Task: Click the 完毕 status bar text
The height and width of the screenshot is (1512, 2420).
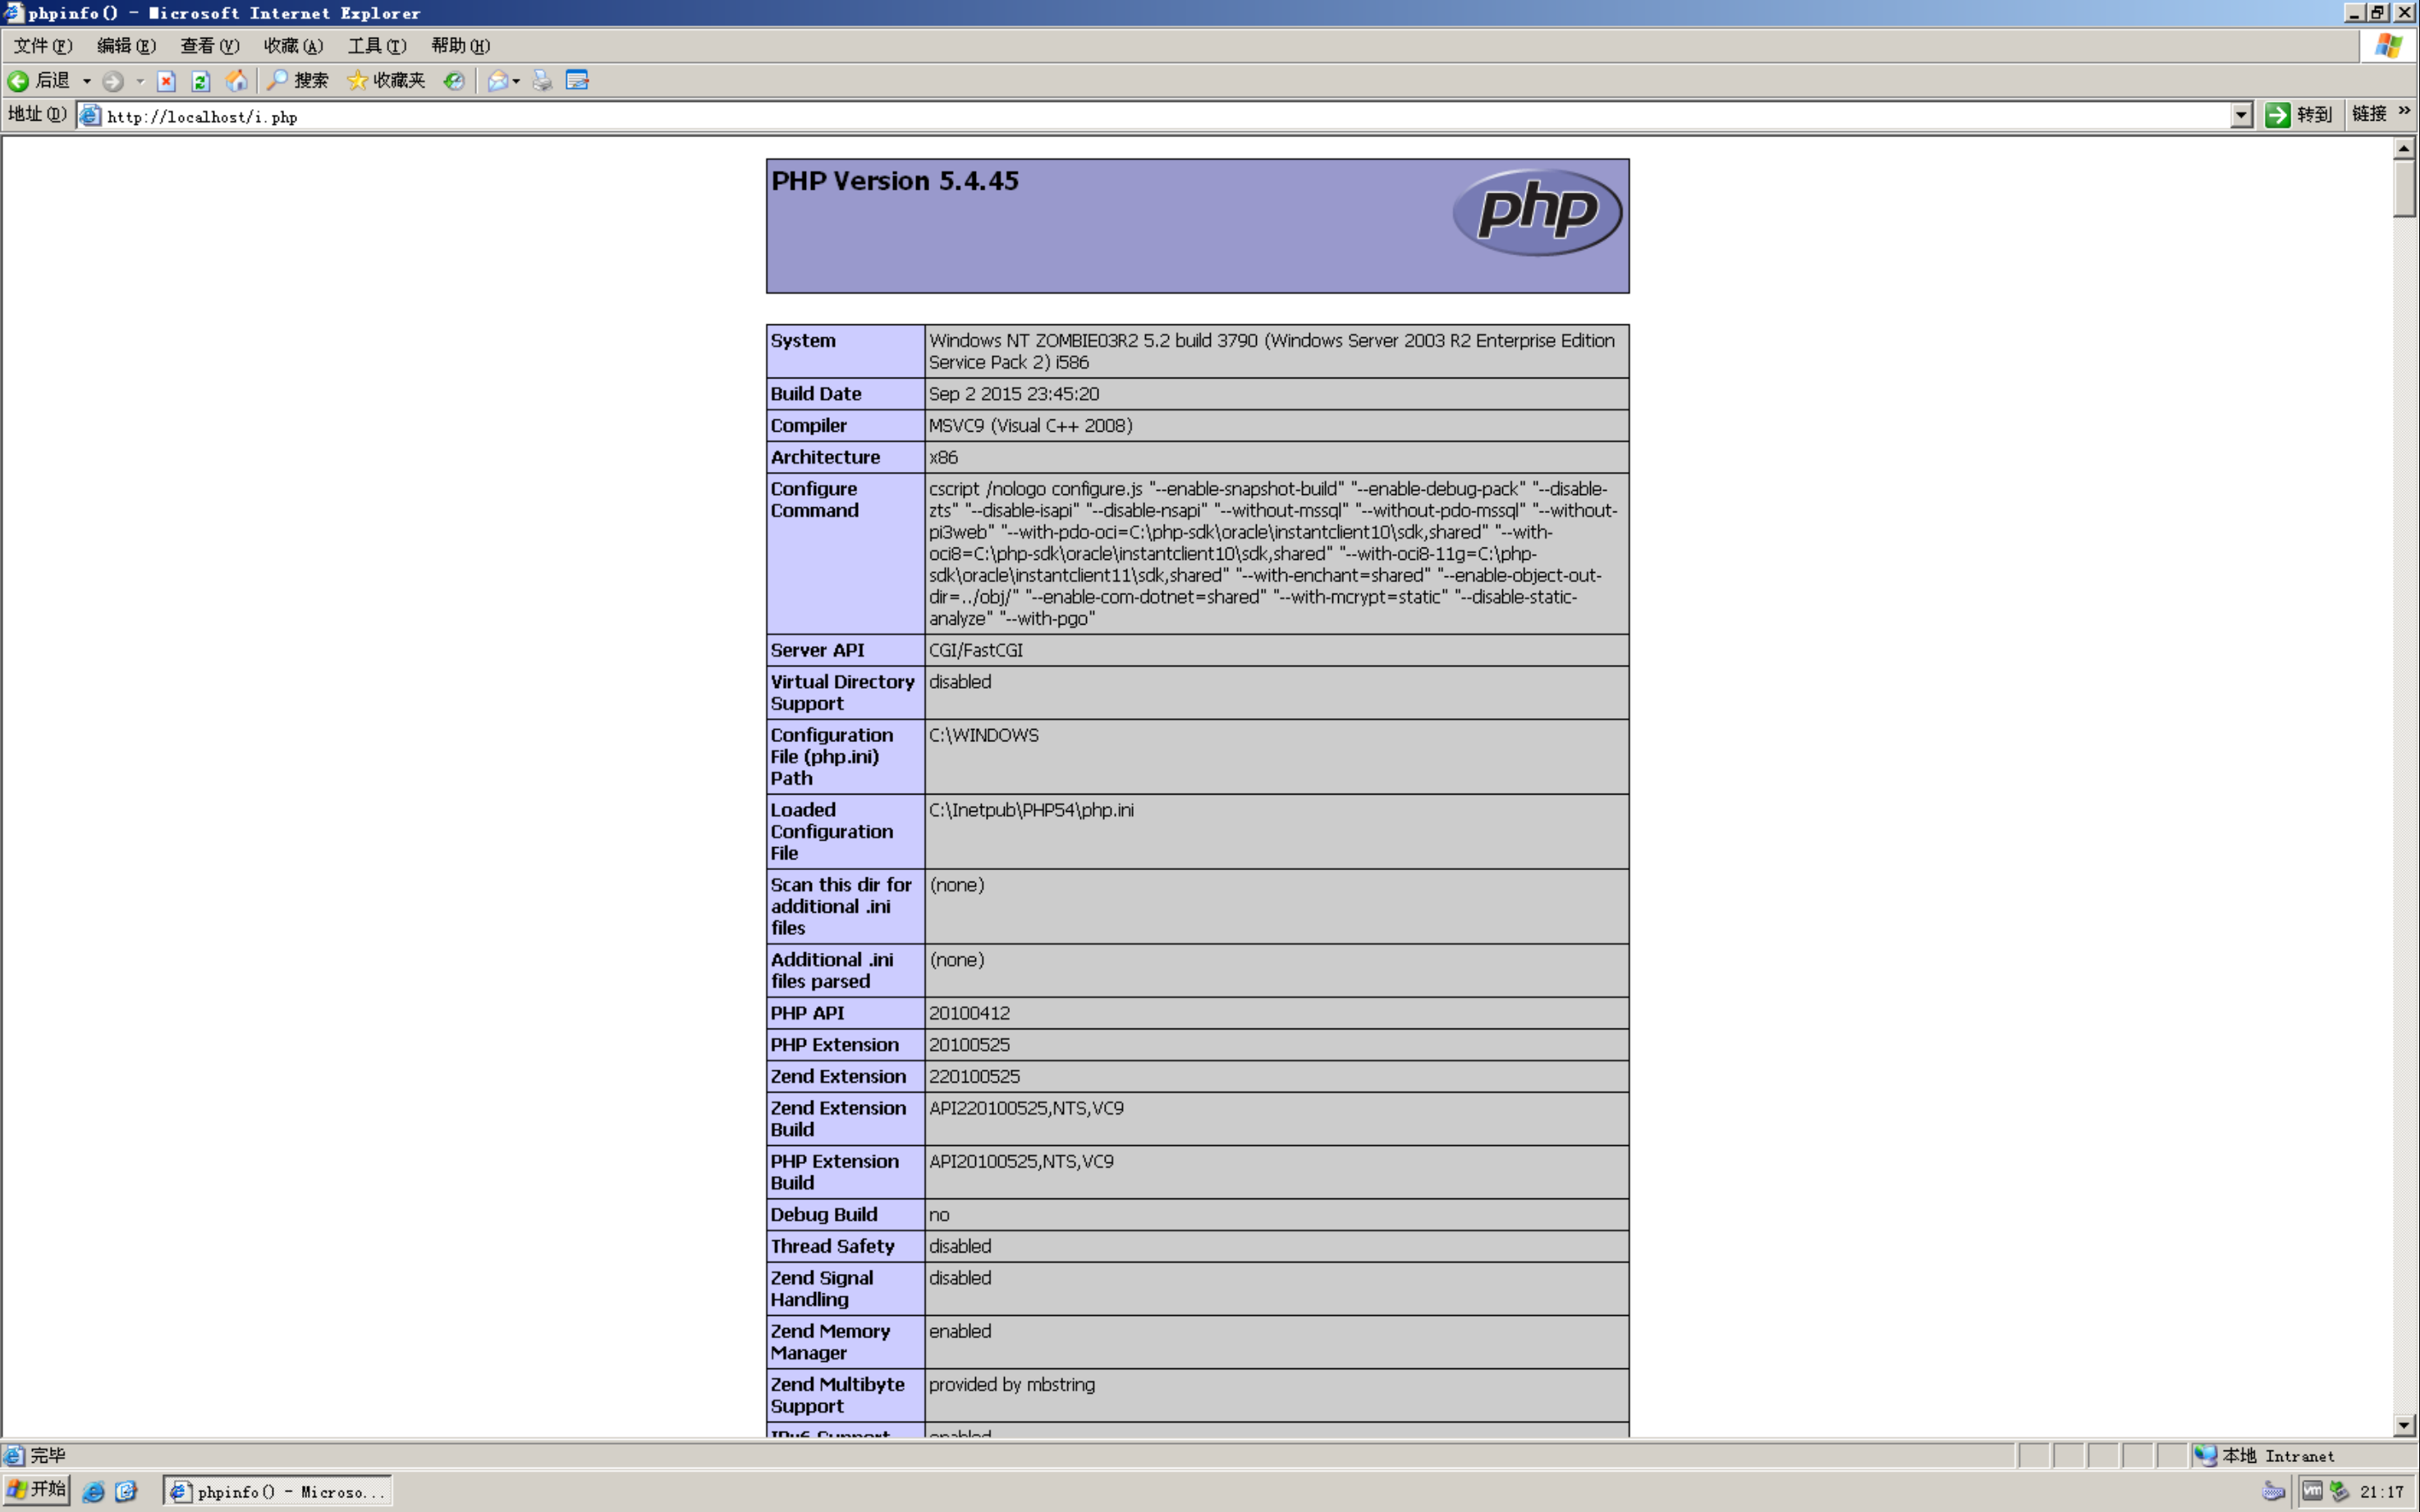Action: pyautogui.click(x=47, y=1455)
